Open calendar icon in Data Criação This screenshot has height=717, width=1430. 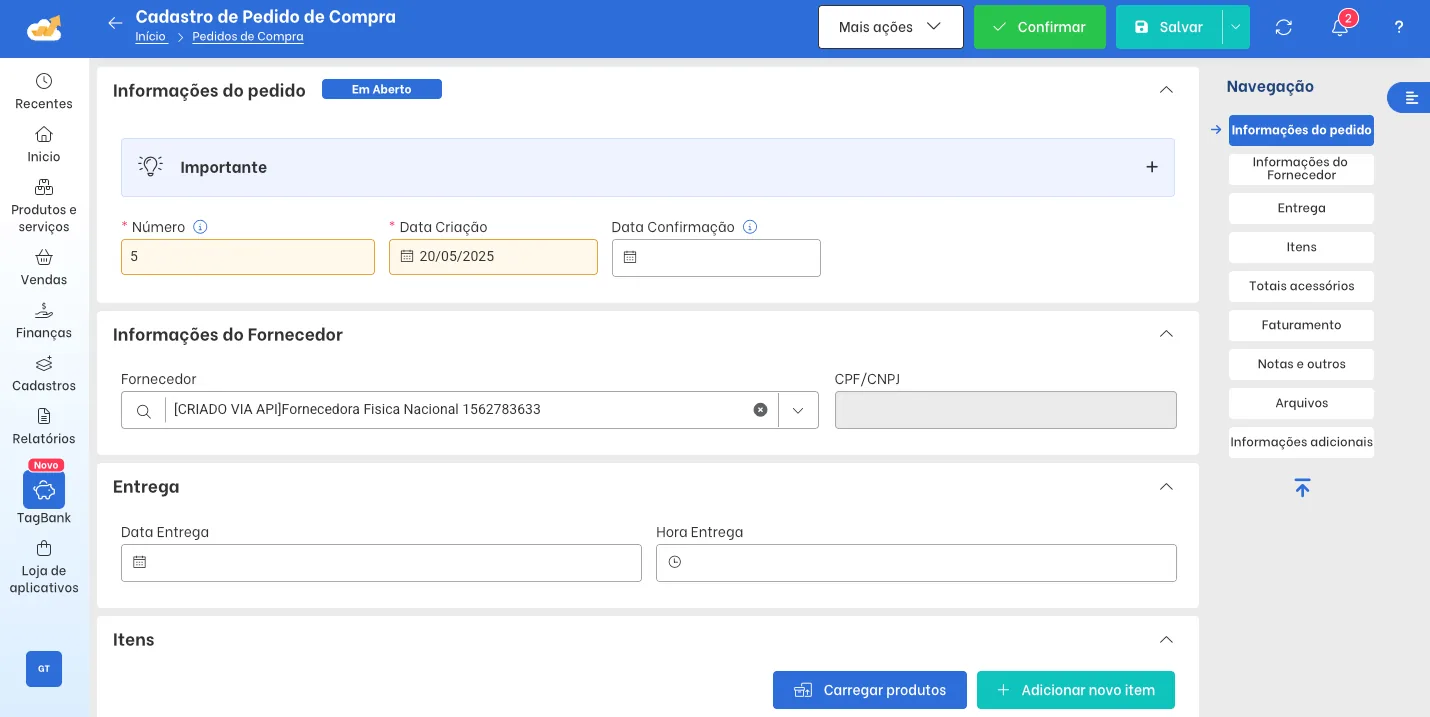[x=407, y=256]
